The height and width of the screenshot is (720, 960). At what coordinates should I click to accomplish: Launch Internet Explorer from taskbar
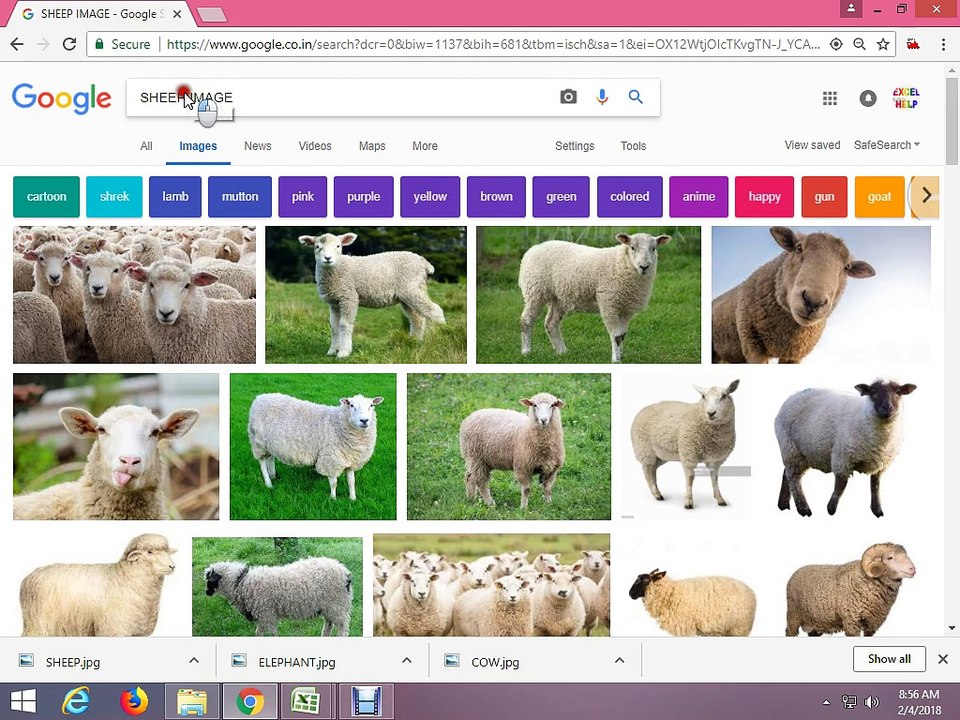(77, 701)
